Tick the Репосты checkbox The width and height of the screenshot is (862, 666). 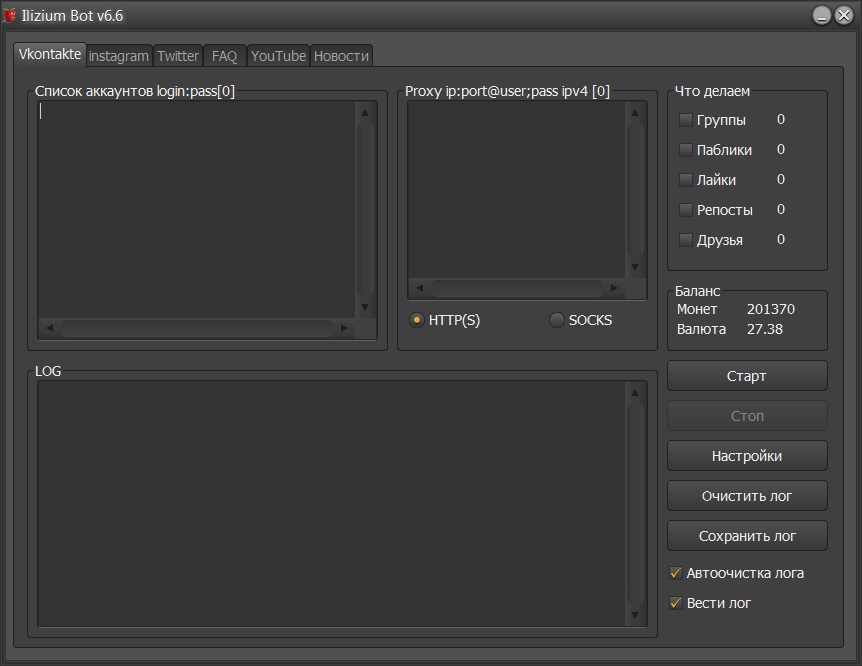point(686,210)
